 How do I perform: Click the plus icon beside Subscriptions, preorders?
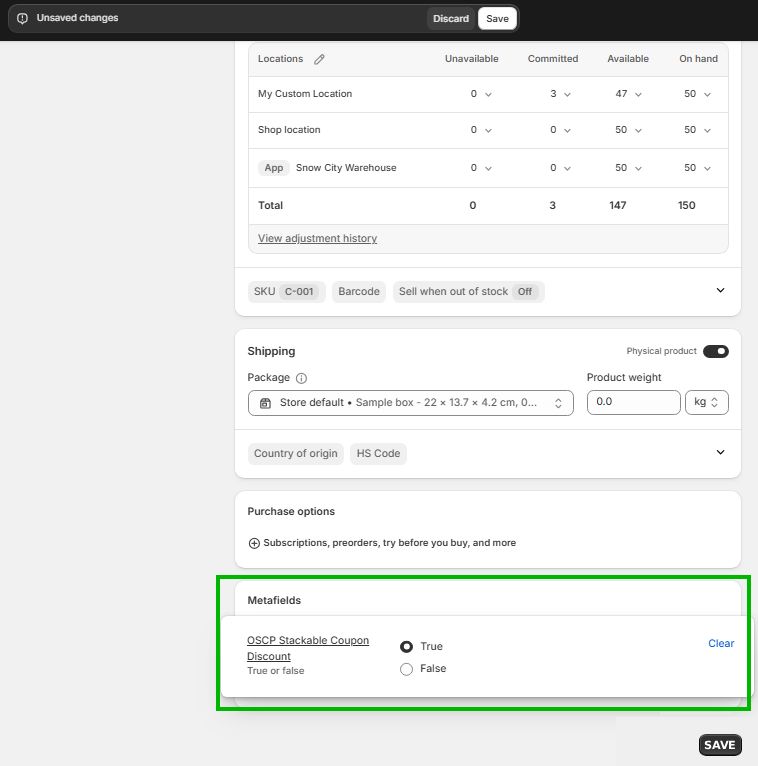pyautogui.click(x=254, y=543)
